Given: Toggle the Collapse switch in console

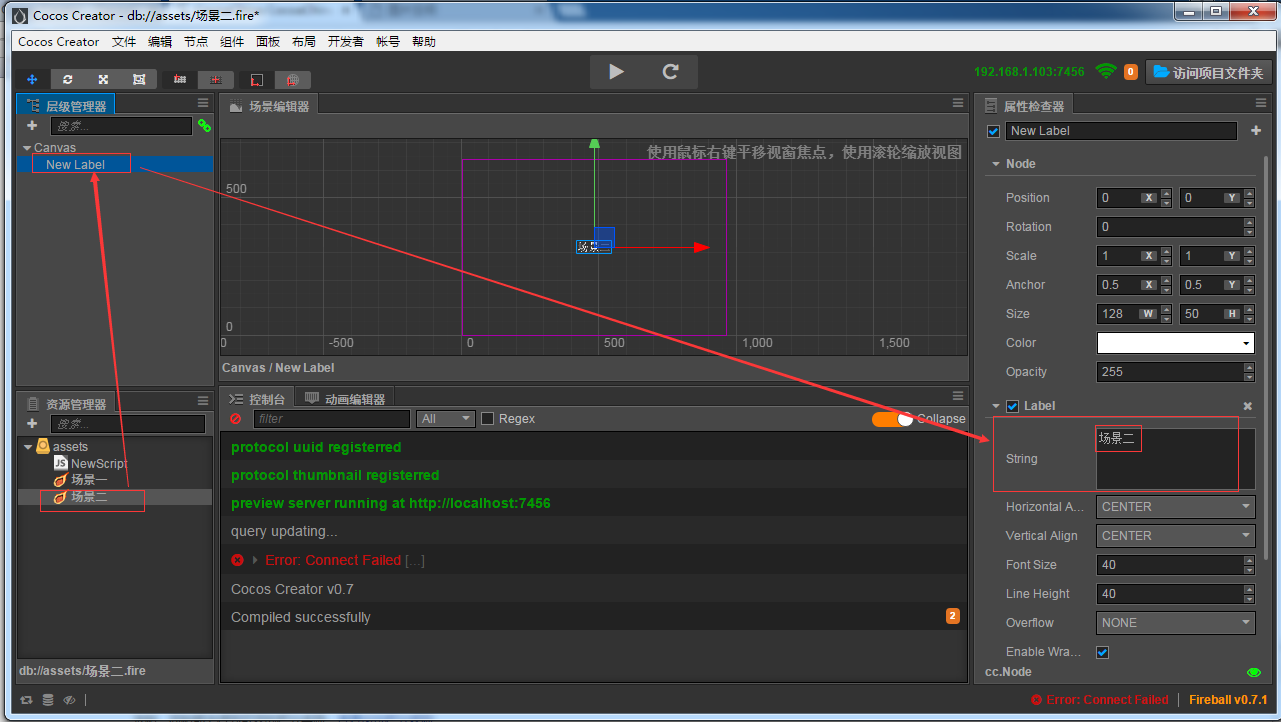Looking at the screenshot, I should pyautogui.click(x=892, y=419).
